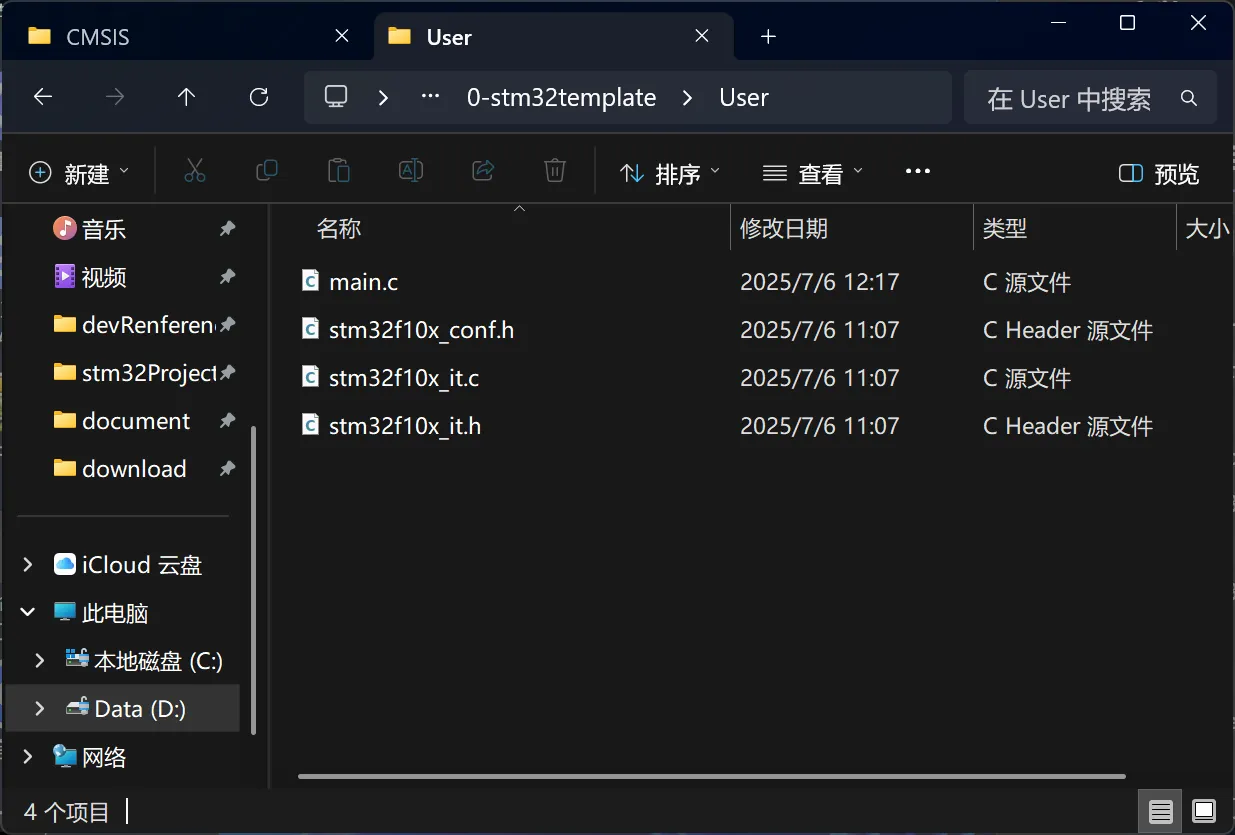Expand the Data (D:) drive node

(40, 709)
